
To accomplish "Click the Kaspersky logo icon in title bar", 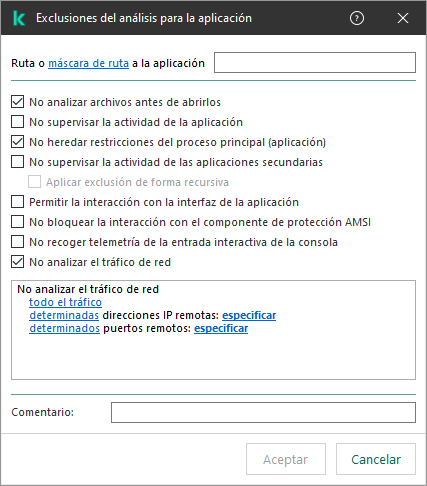I will [19, 18].
